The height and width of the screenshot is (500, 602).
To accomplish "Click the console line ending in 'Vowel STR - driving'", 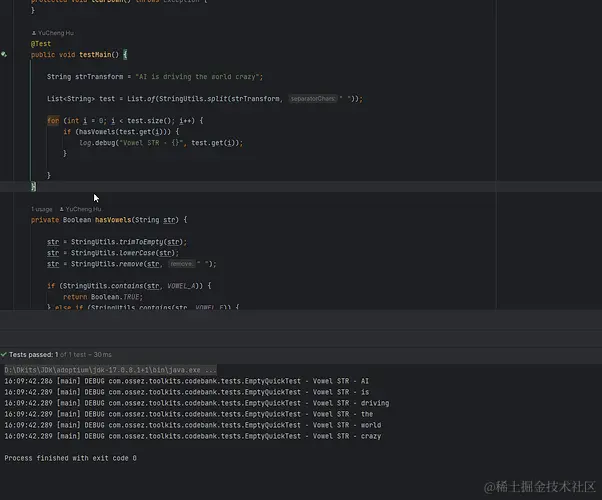I will [197, 403].
